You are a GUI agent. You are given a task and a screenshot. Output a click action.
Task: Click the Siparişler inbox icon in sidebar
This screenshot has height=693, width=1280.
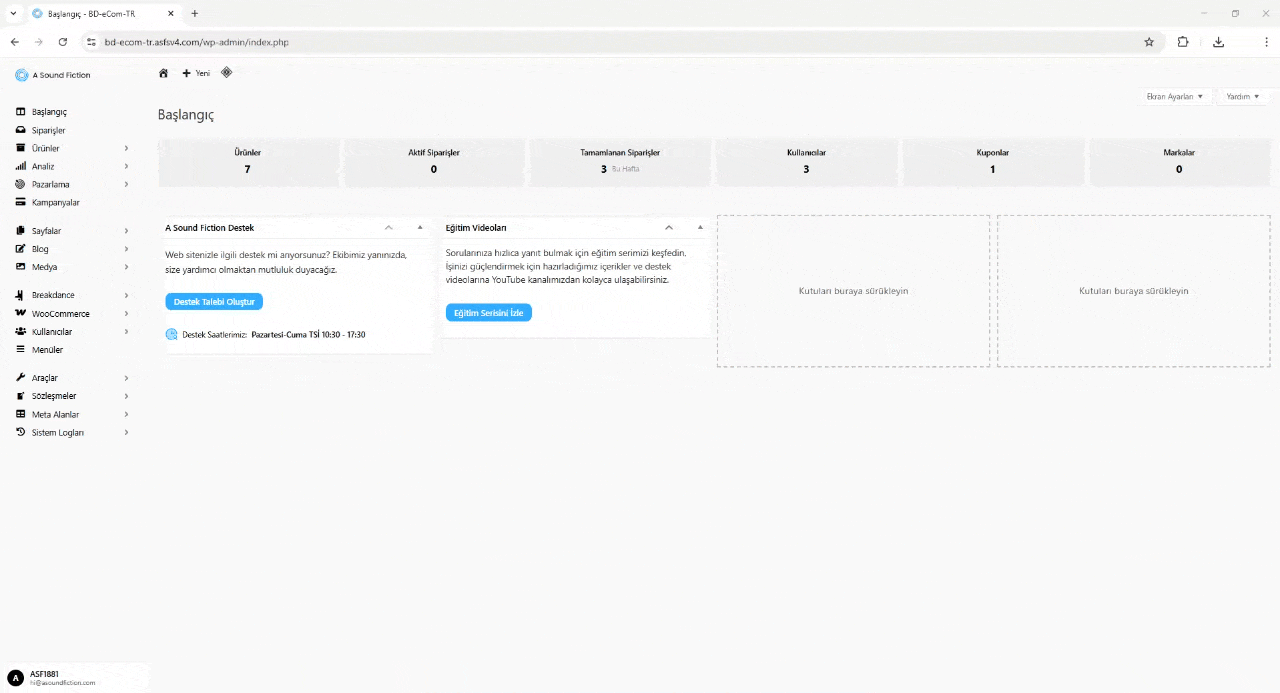(x=21, y=130)
